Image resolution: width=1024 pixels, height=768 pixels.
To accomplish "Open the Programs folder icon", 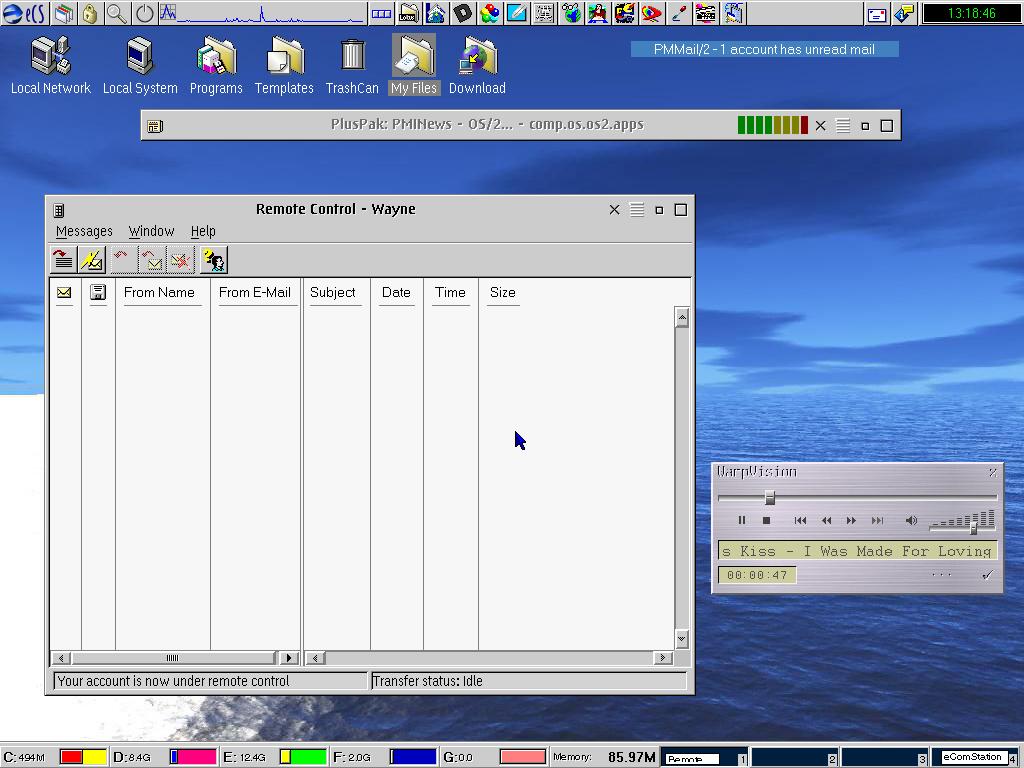I will [x=216, y=66].
